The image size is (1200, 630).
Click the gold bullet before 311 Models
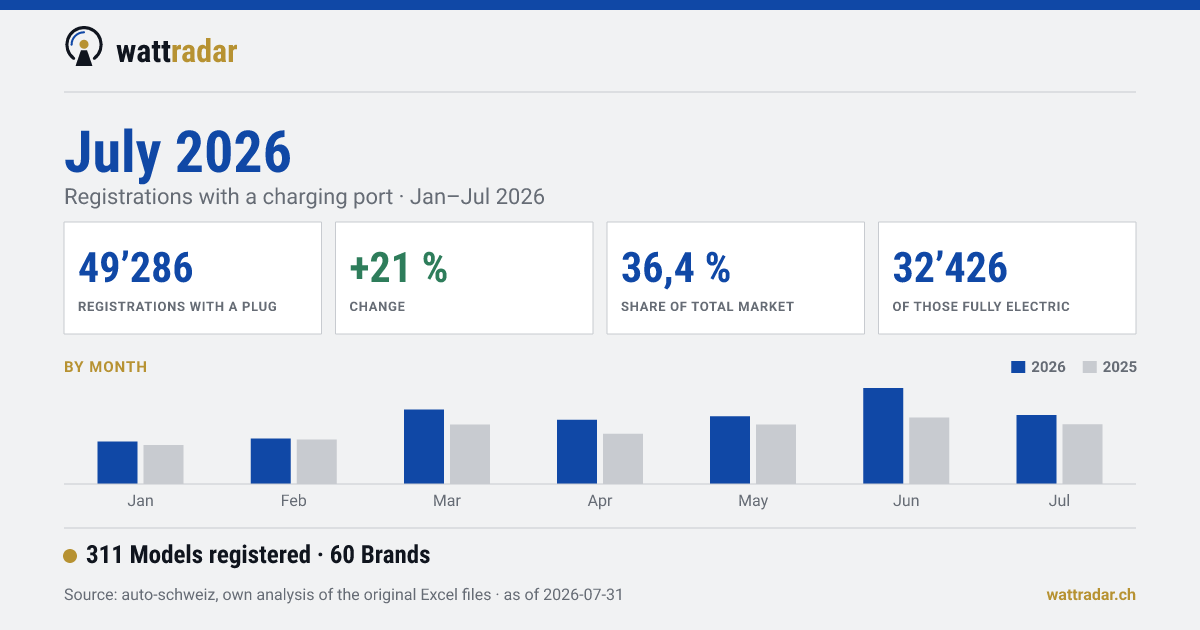click(x=70, y=556)
